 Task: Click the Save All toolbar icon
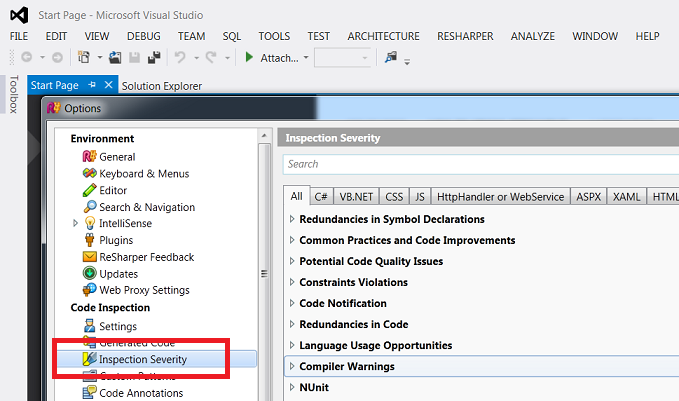(154, 57)
